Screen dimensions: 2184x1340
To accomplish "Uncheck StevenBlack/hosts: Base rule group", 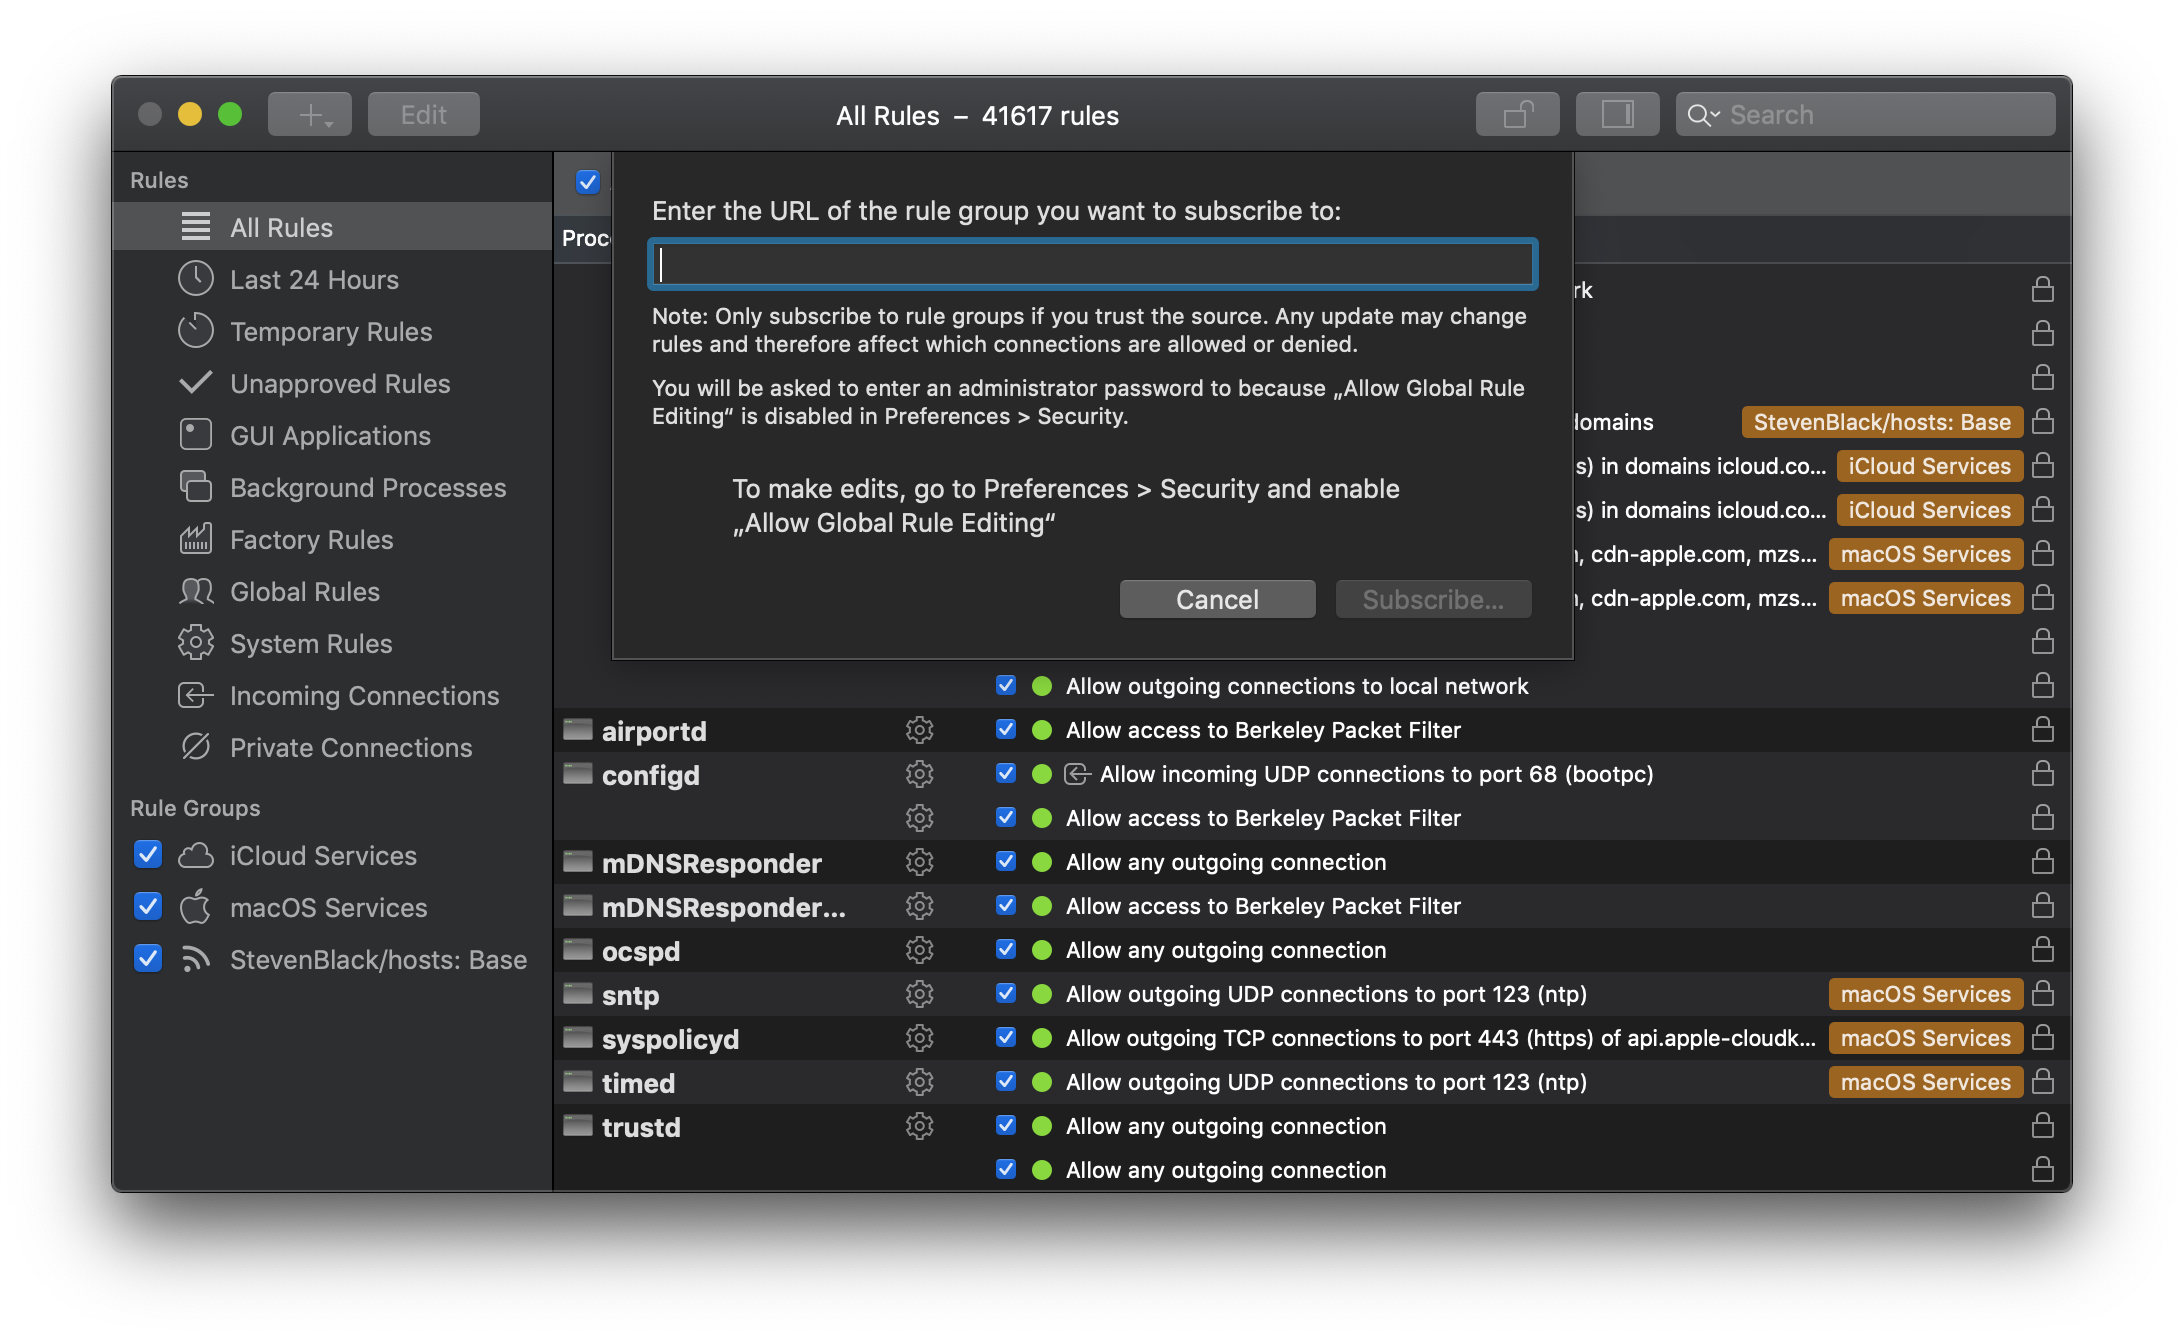I will coord(148,959).
